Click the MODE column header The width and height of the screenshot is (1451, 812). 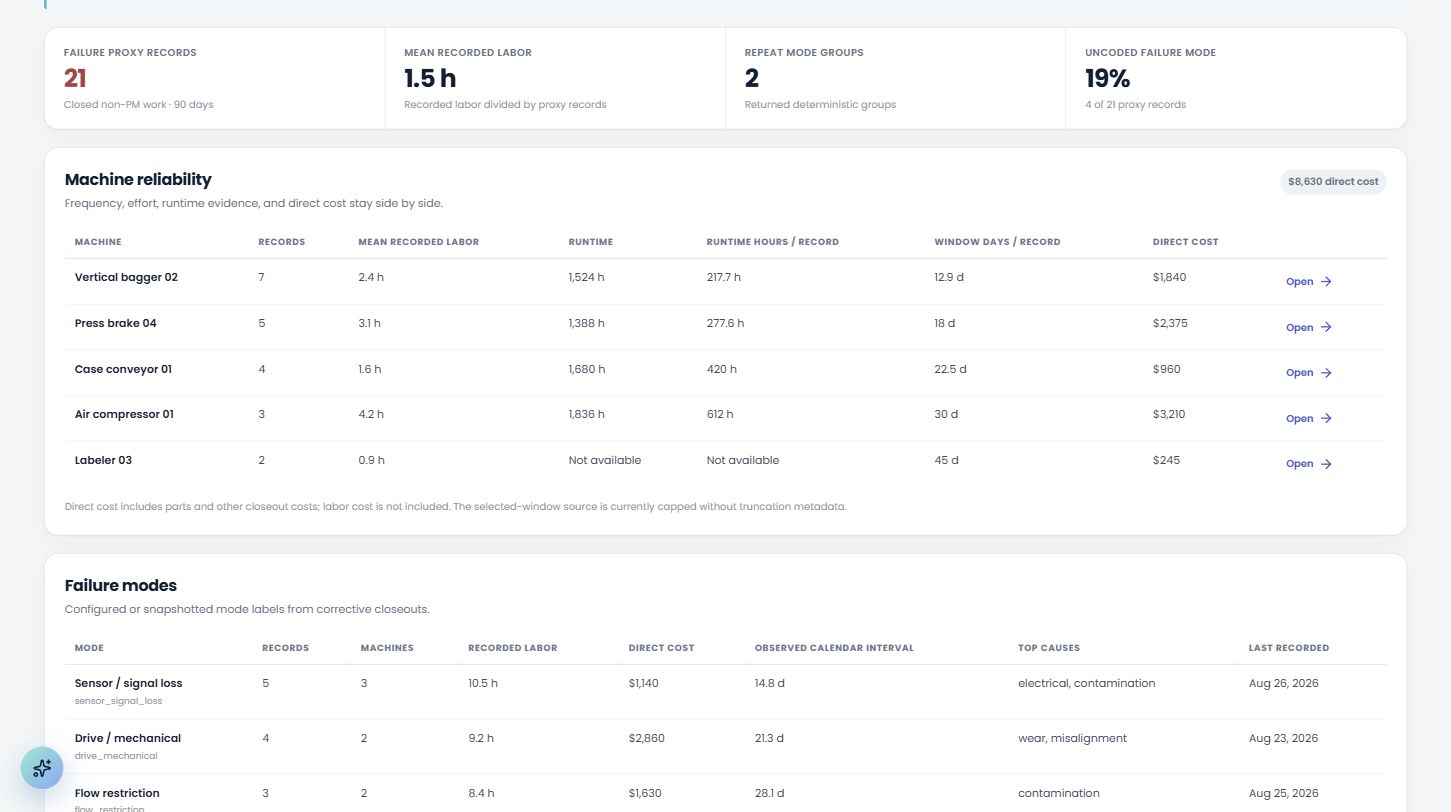89,648
